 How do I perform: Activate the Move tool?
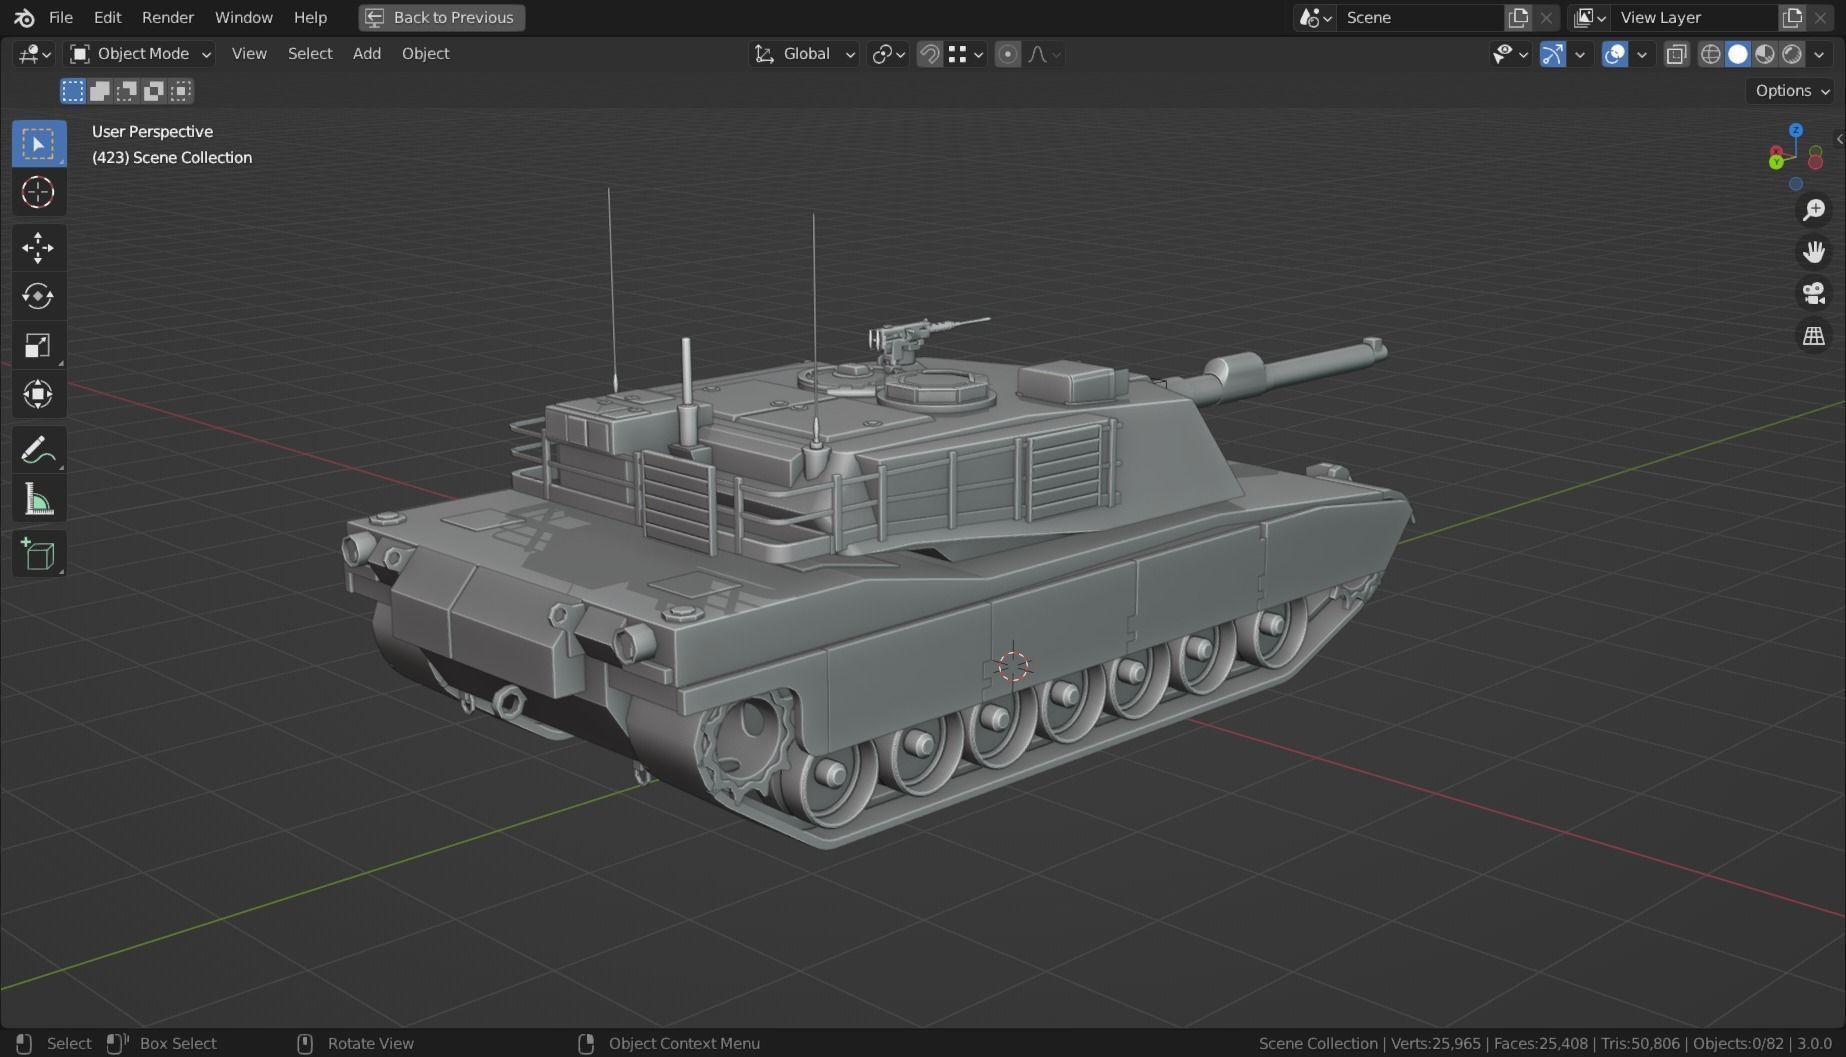[39, 248]
